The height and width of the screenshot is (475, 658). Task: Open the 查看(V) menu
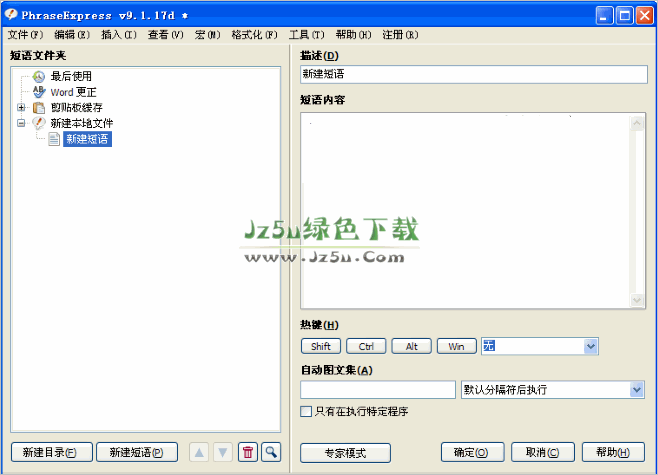(165, 35)
